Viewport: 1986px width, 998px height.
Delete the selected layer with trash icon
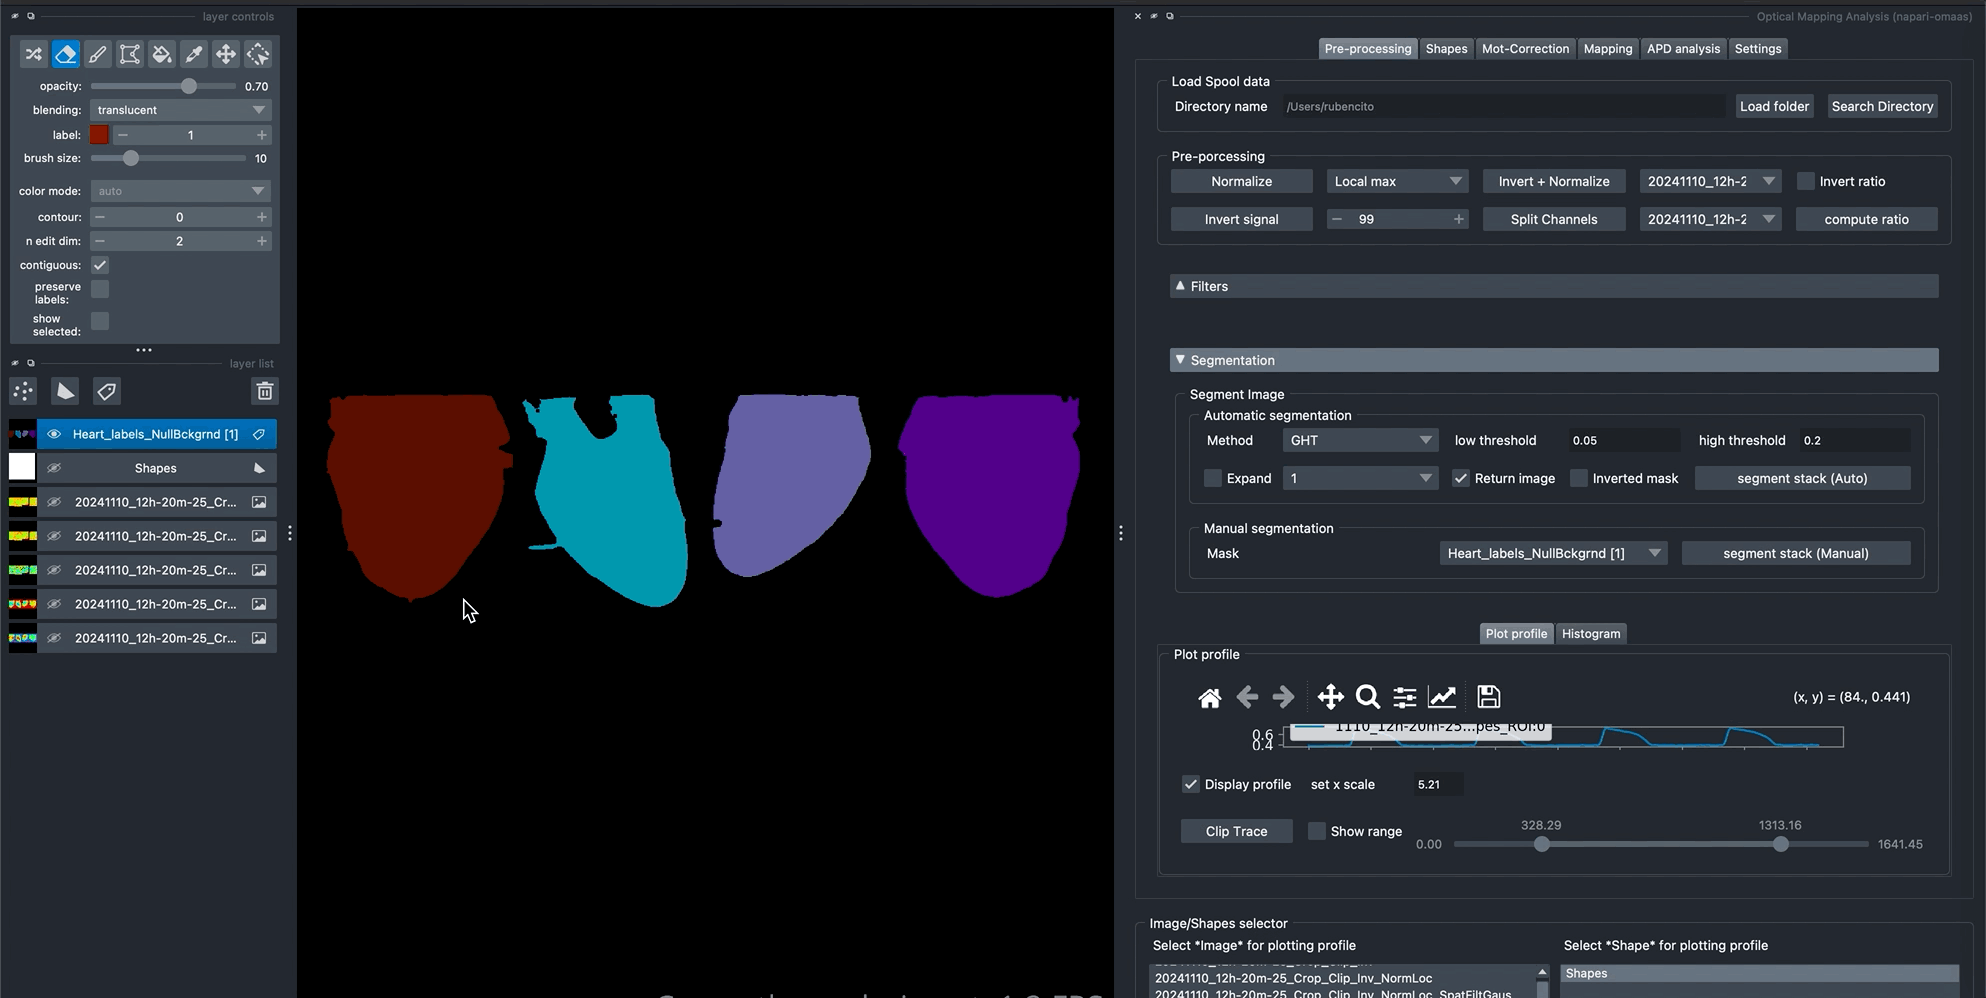[x=265, y=391]
